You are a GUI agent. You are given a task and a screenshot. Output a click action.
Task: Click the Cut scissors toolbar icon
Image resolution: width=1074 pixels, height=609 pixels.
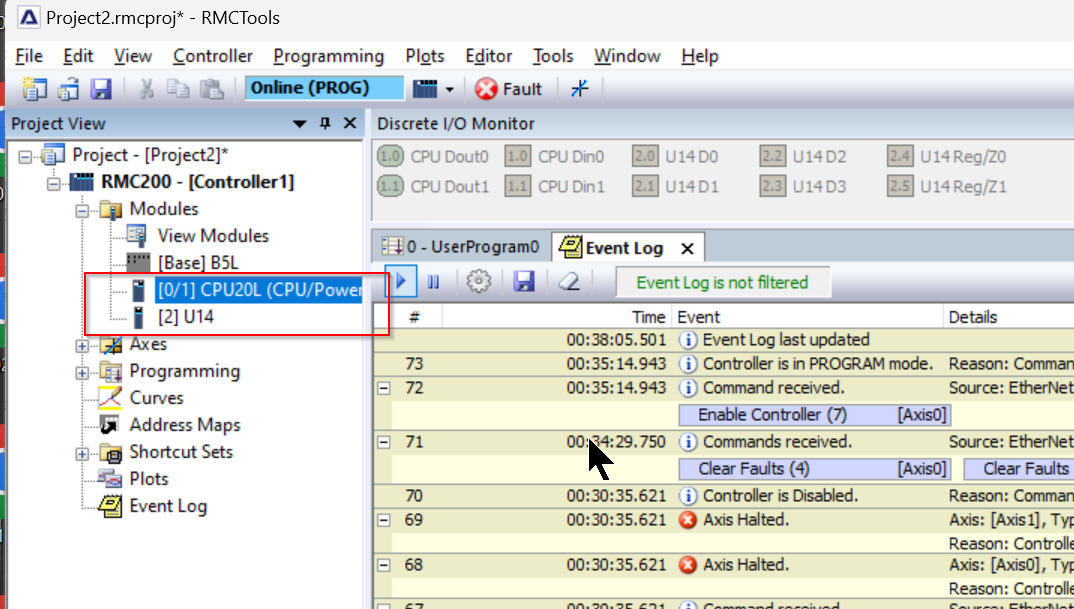pos(146,88)
